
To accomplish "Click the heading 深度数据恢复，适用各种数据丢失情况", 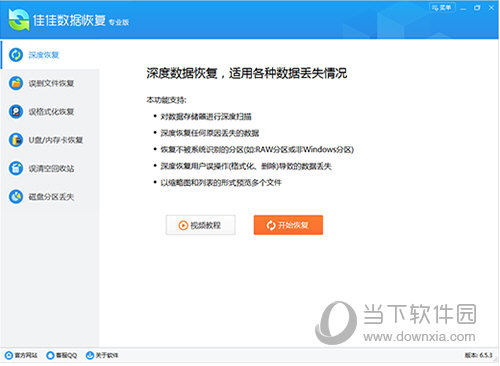I will 247,73.
